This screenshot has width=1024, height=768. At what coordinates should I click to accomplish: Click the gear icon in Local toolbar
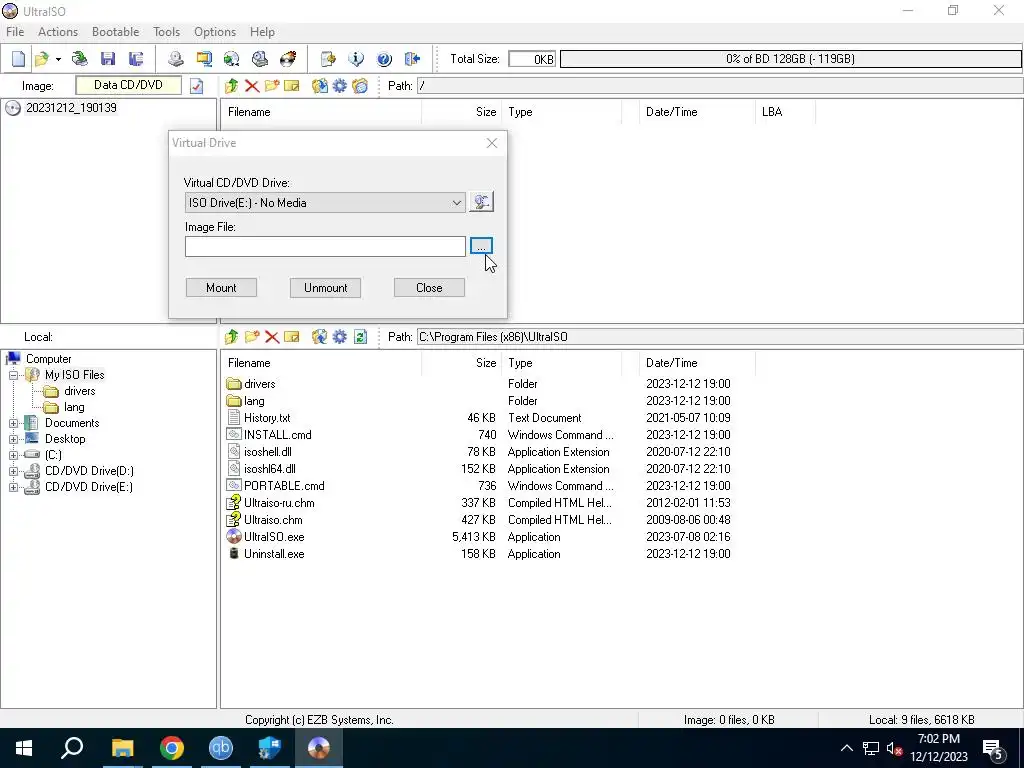coord(340,337)
